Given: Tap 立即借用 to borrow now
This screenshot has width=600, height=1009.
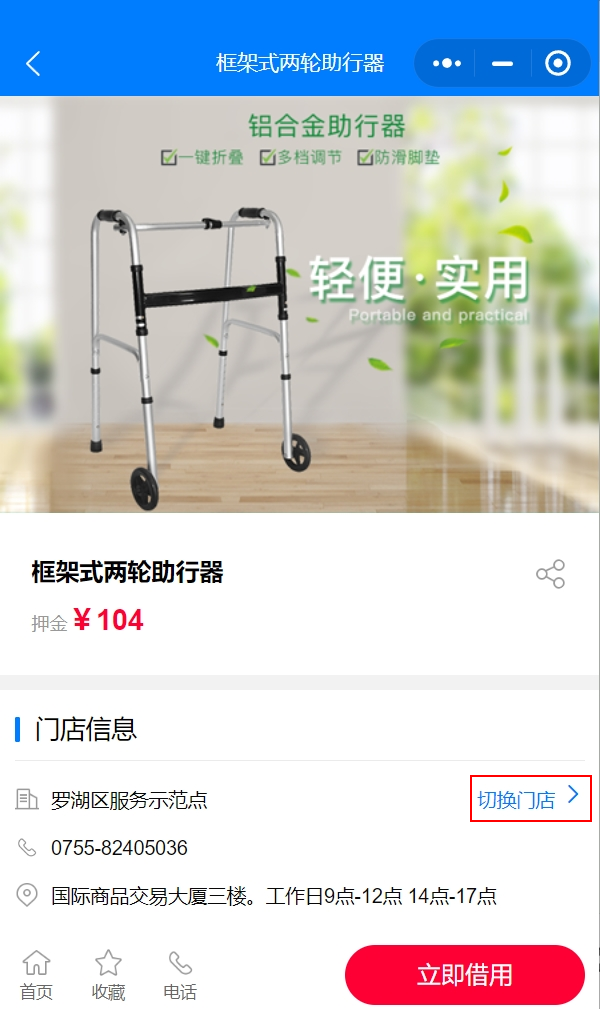Looking at the screenshot, I should (x=465, y=974).
